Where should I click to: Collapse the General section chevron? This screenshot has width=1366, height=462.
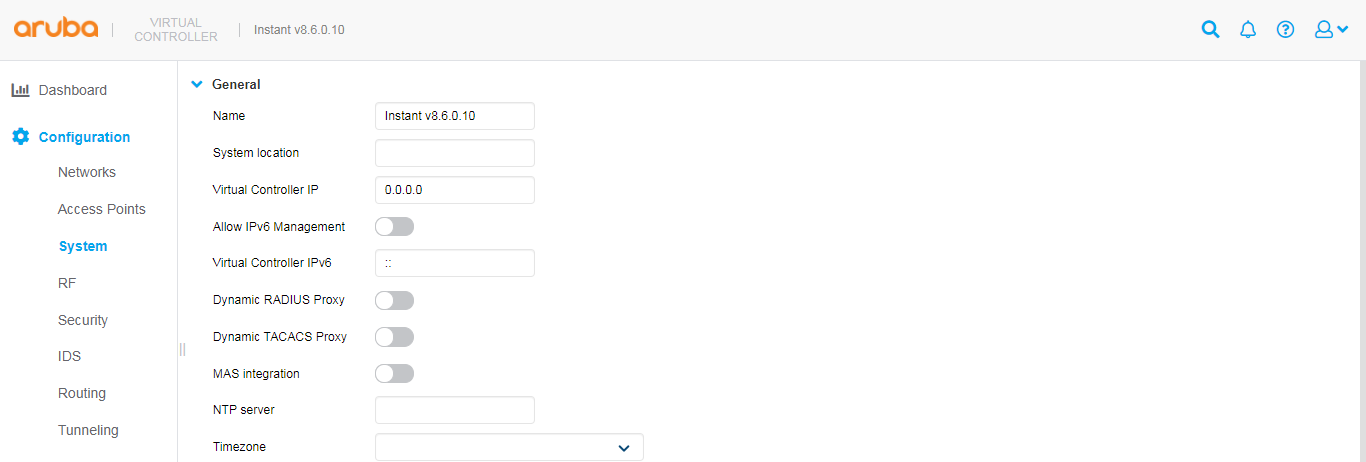[x=197, y=85]
